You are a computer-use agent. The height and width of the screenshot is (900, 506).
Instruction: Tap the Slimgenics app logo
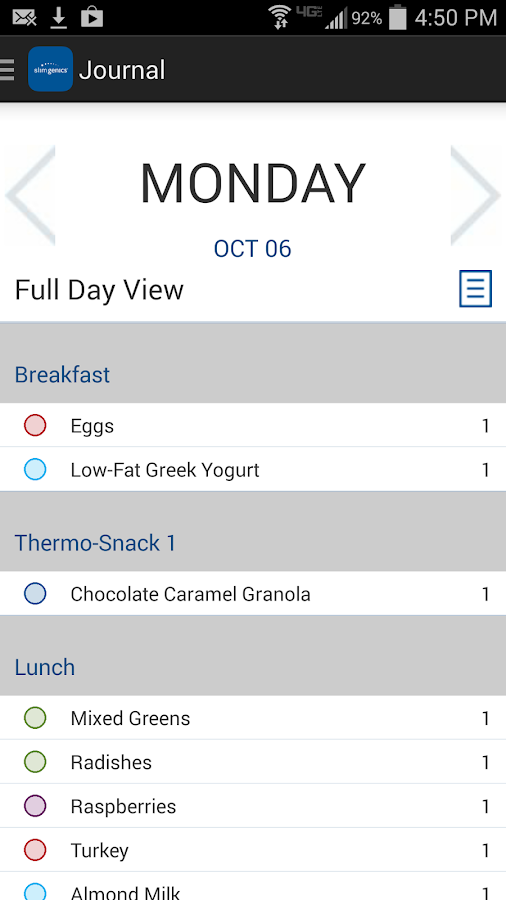click(50, 69)
